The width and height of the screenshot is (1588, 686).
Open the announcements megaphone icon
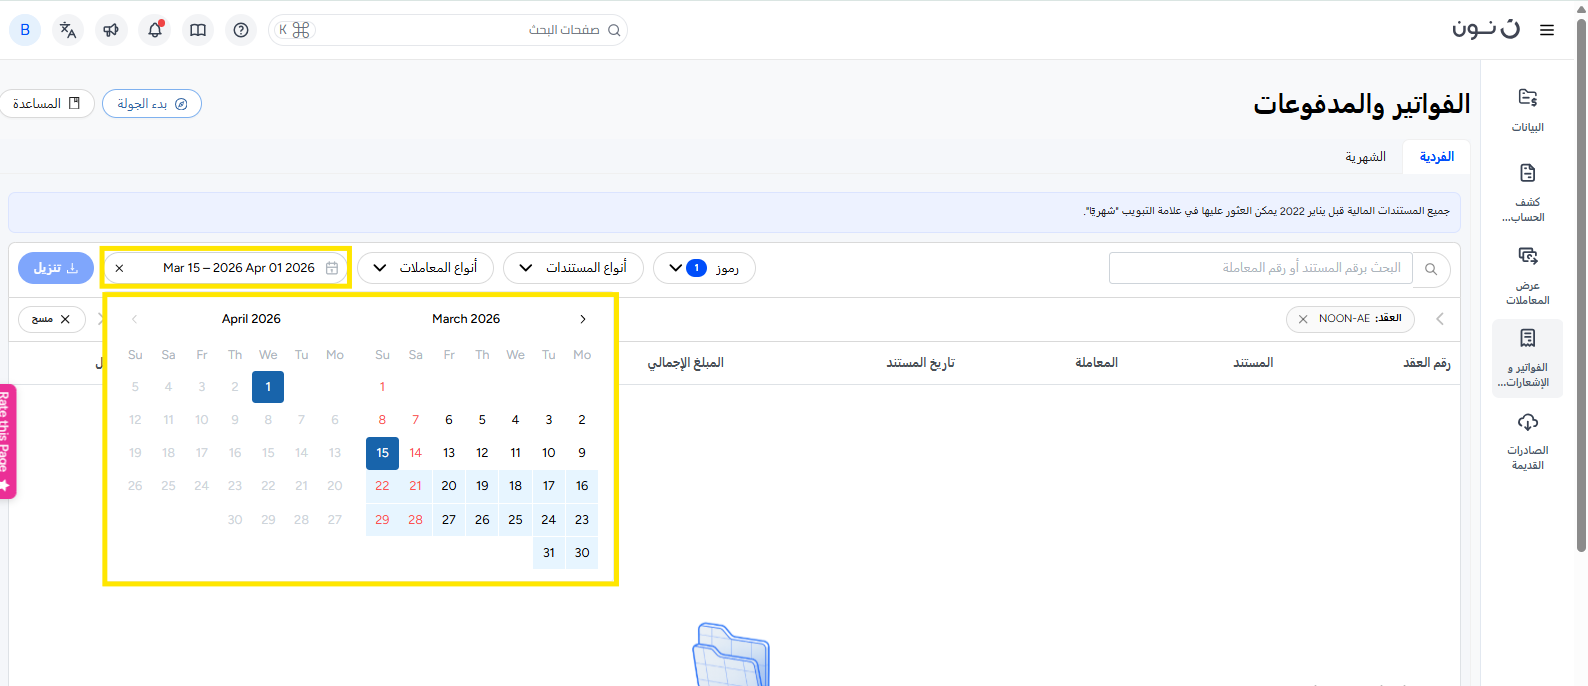[111, 30]
